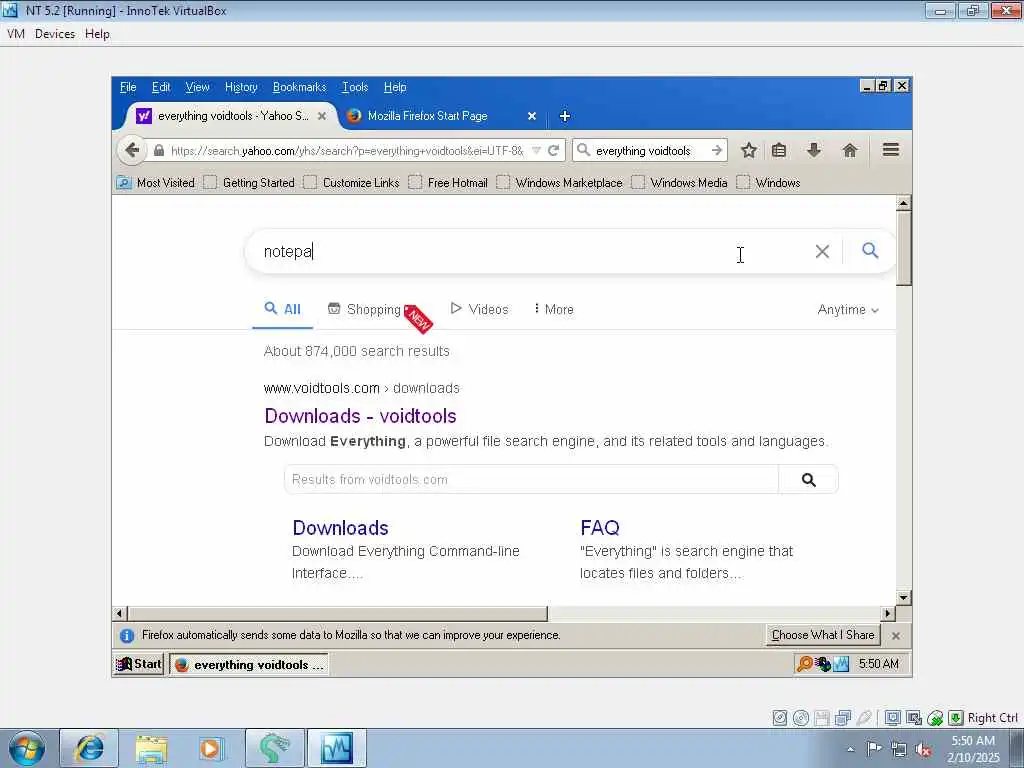Submit Yahoo search with blue magnifier
This screenshot has width=1024, height=768.
[x=870, y=251]
